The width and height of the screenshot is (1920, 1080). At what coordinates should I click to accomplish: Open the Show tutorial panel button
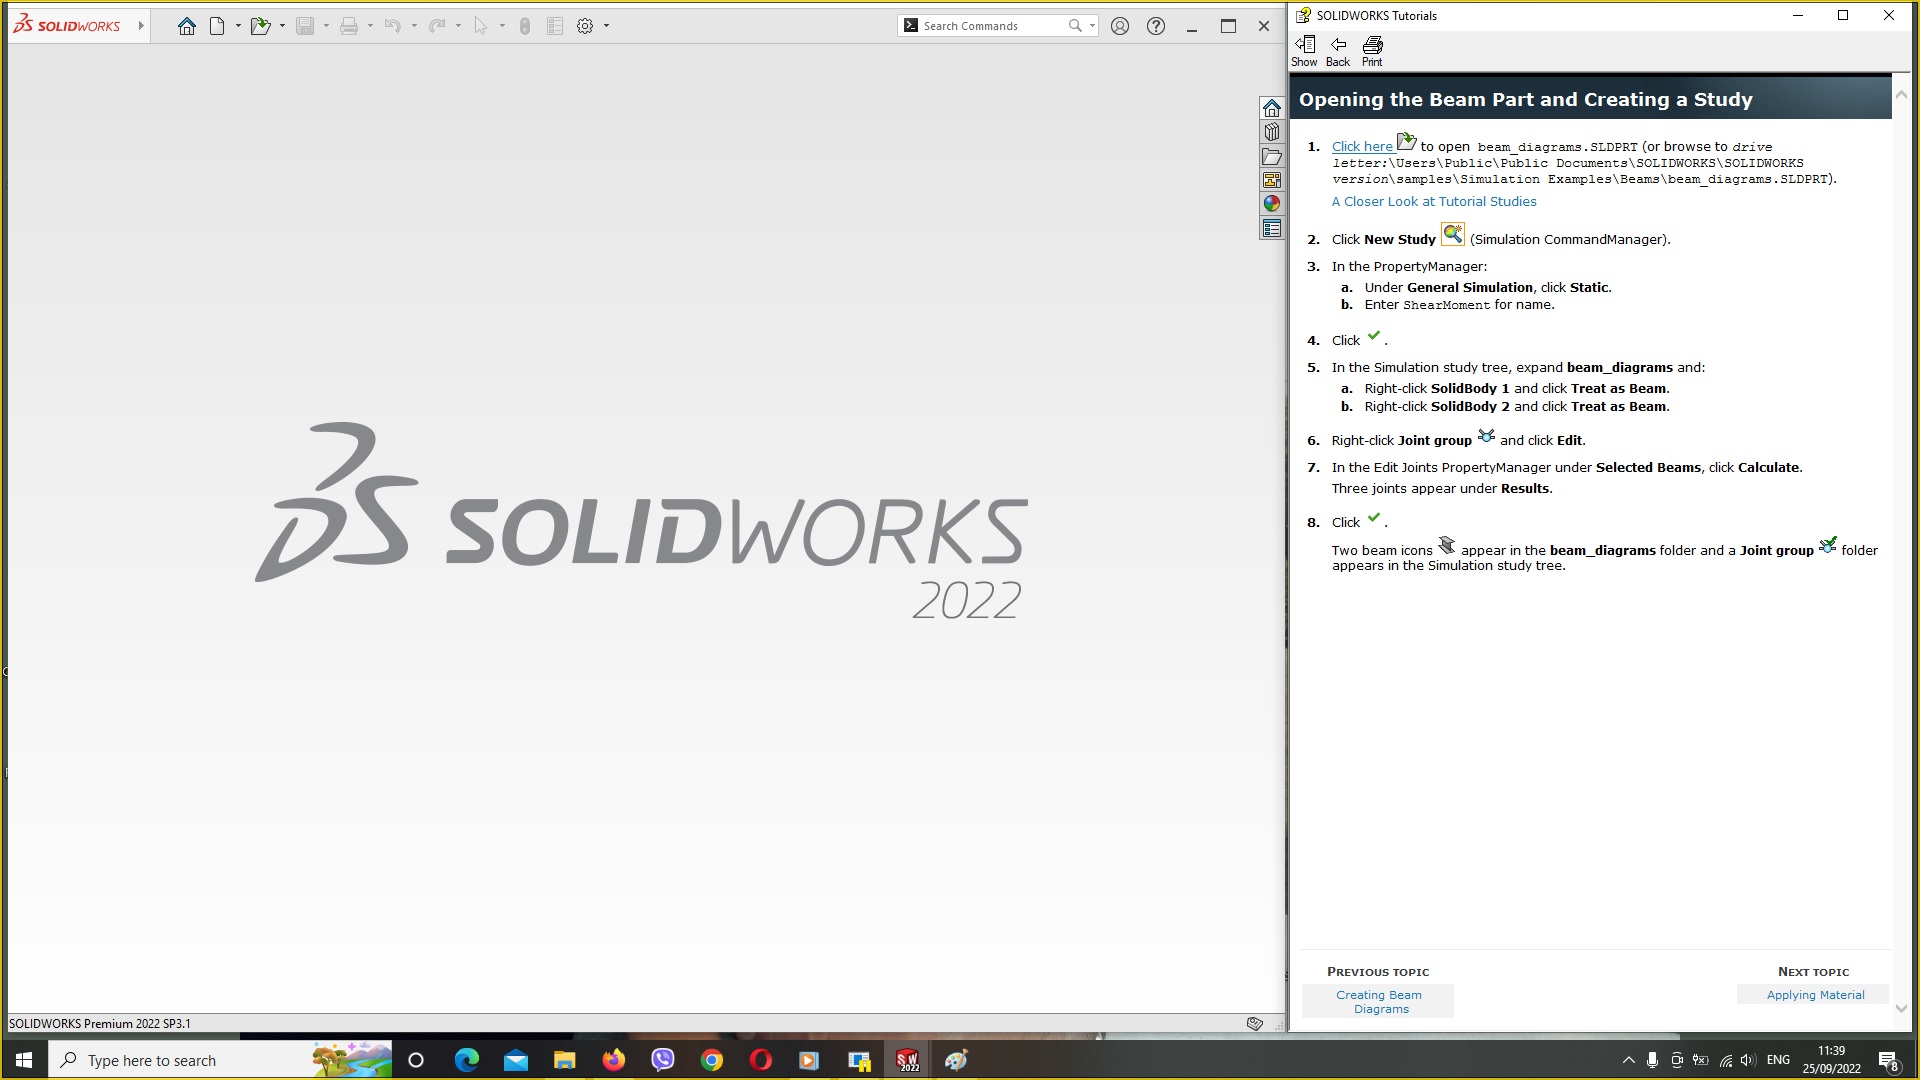pyautogui.click(x=1304, y=49)
